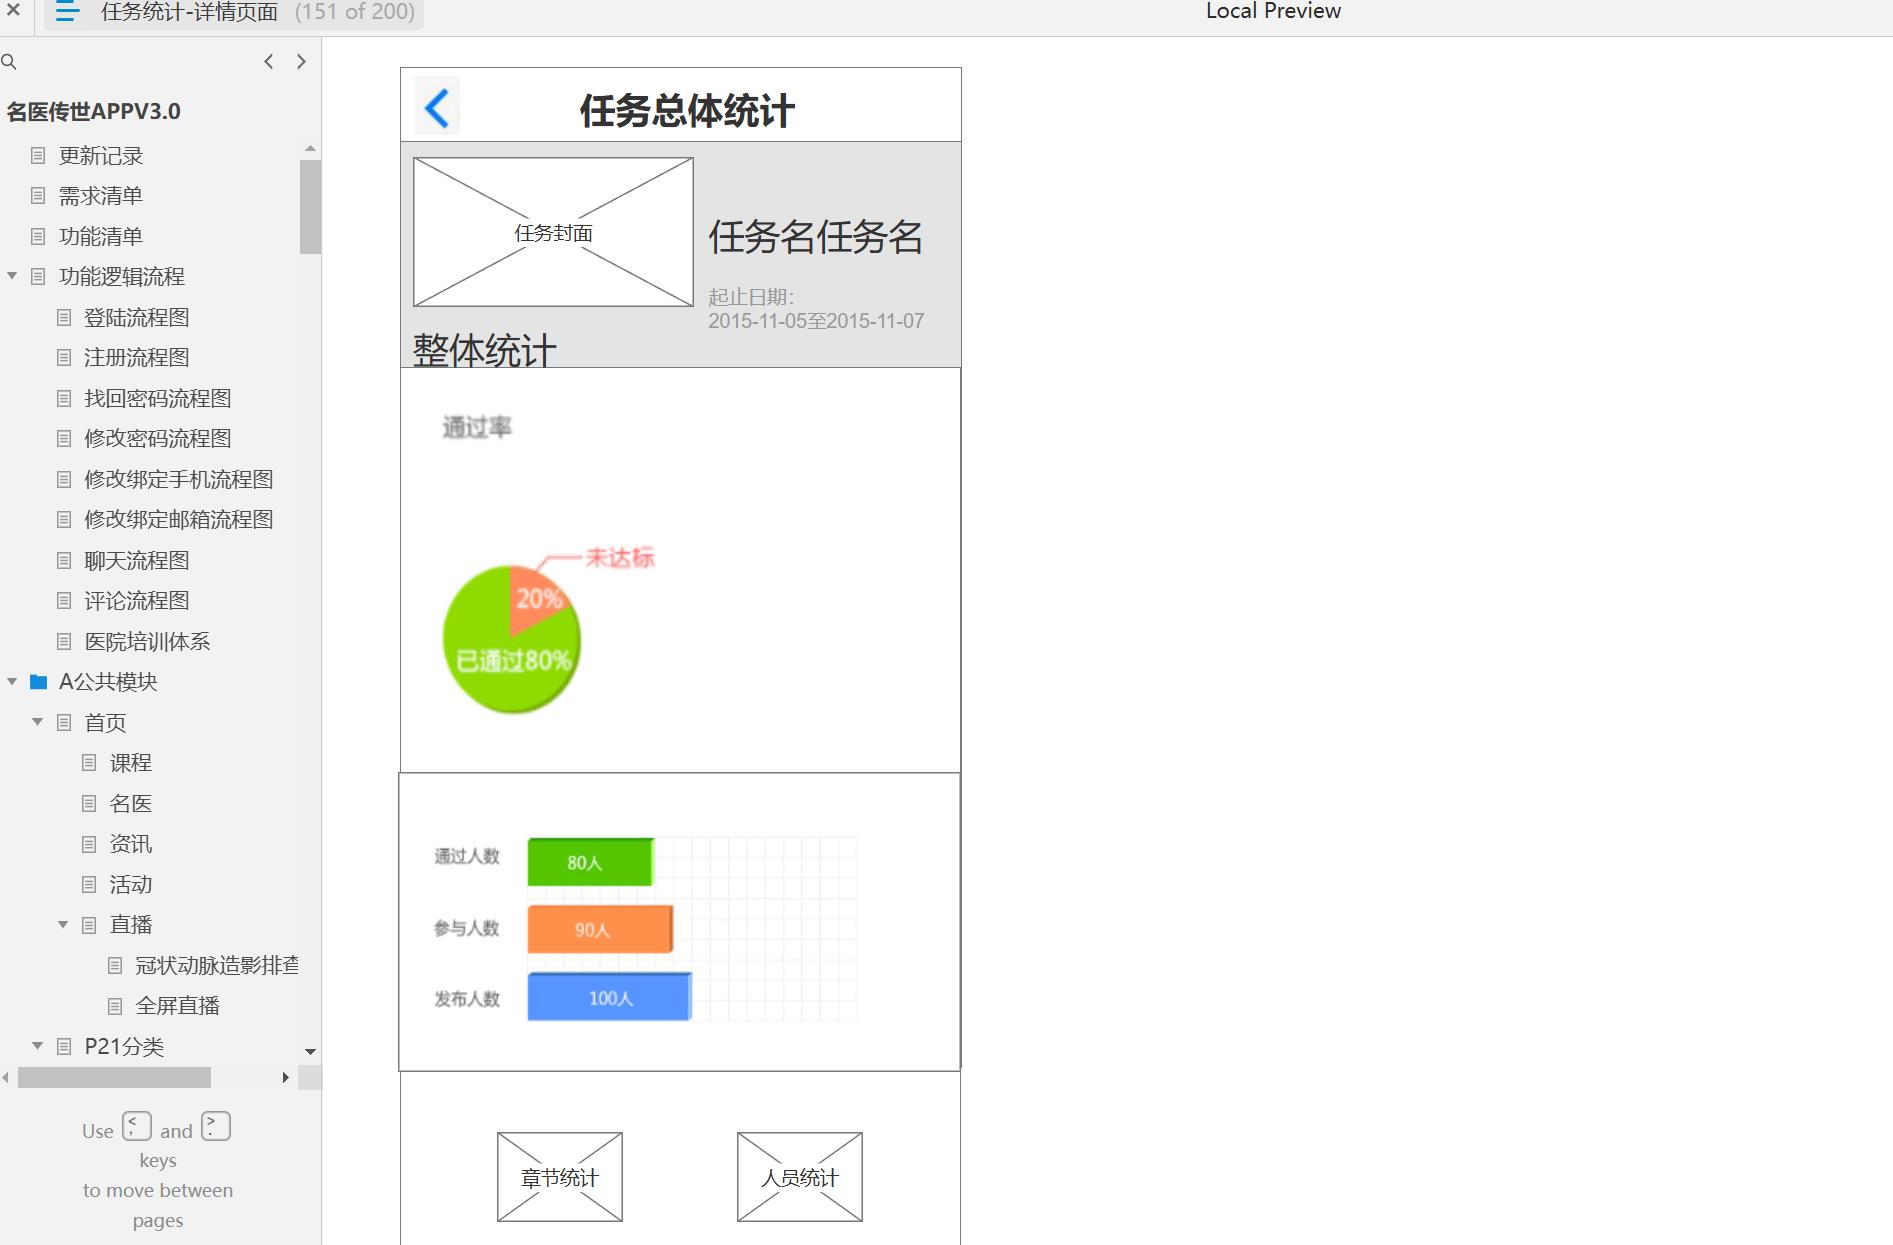1893x1245 pixels.
Task: Click the green 80人 bar
Action: tap(590, 862)
